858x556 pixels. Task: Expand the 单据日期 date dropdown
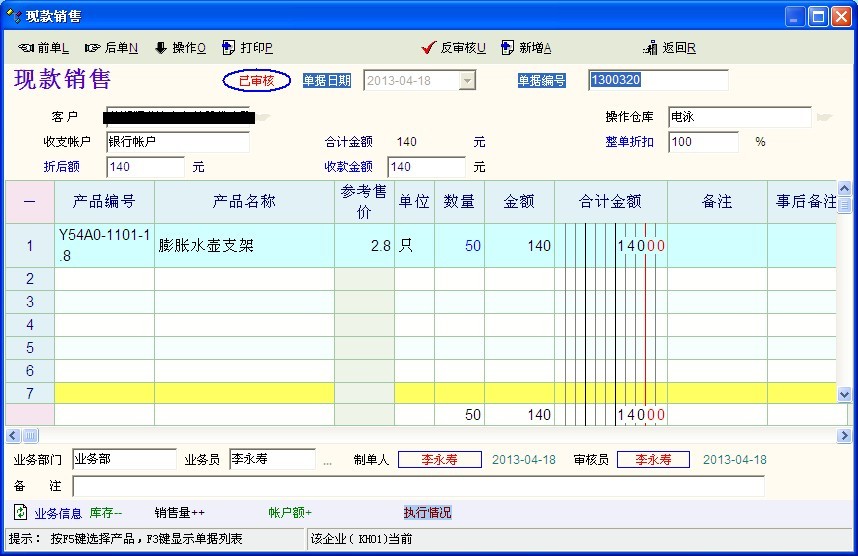[x=467, y=81]
